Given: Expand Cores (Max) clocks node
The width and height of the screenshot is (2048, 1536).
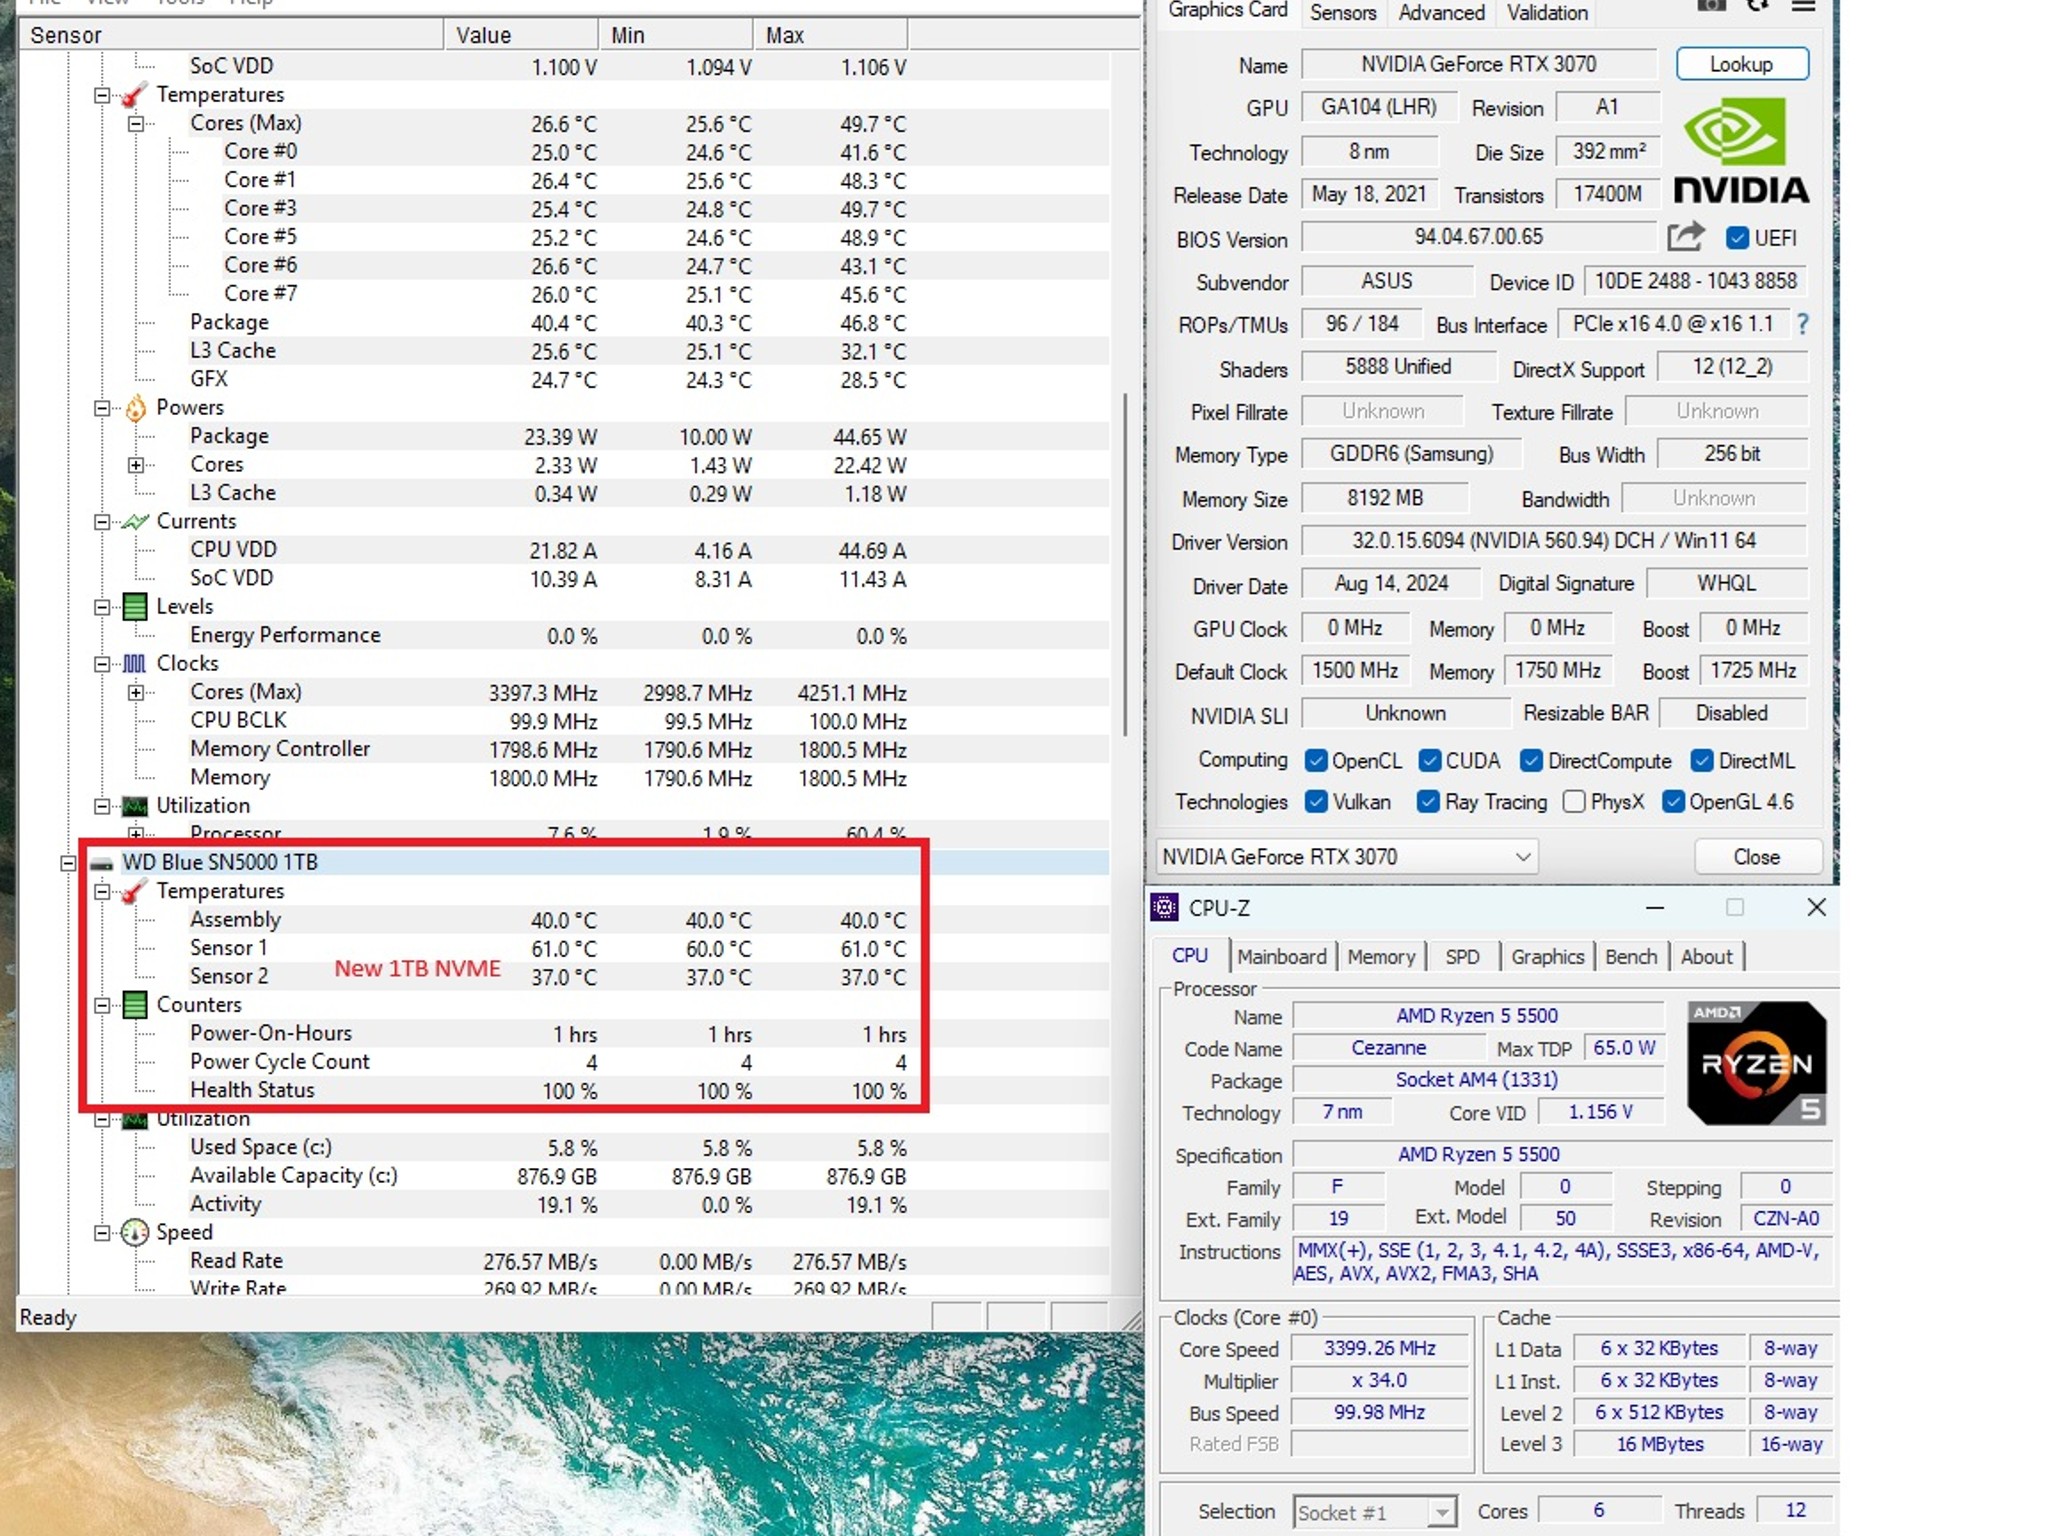Looking at the screenshot, I should click(x=136, y=693).
